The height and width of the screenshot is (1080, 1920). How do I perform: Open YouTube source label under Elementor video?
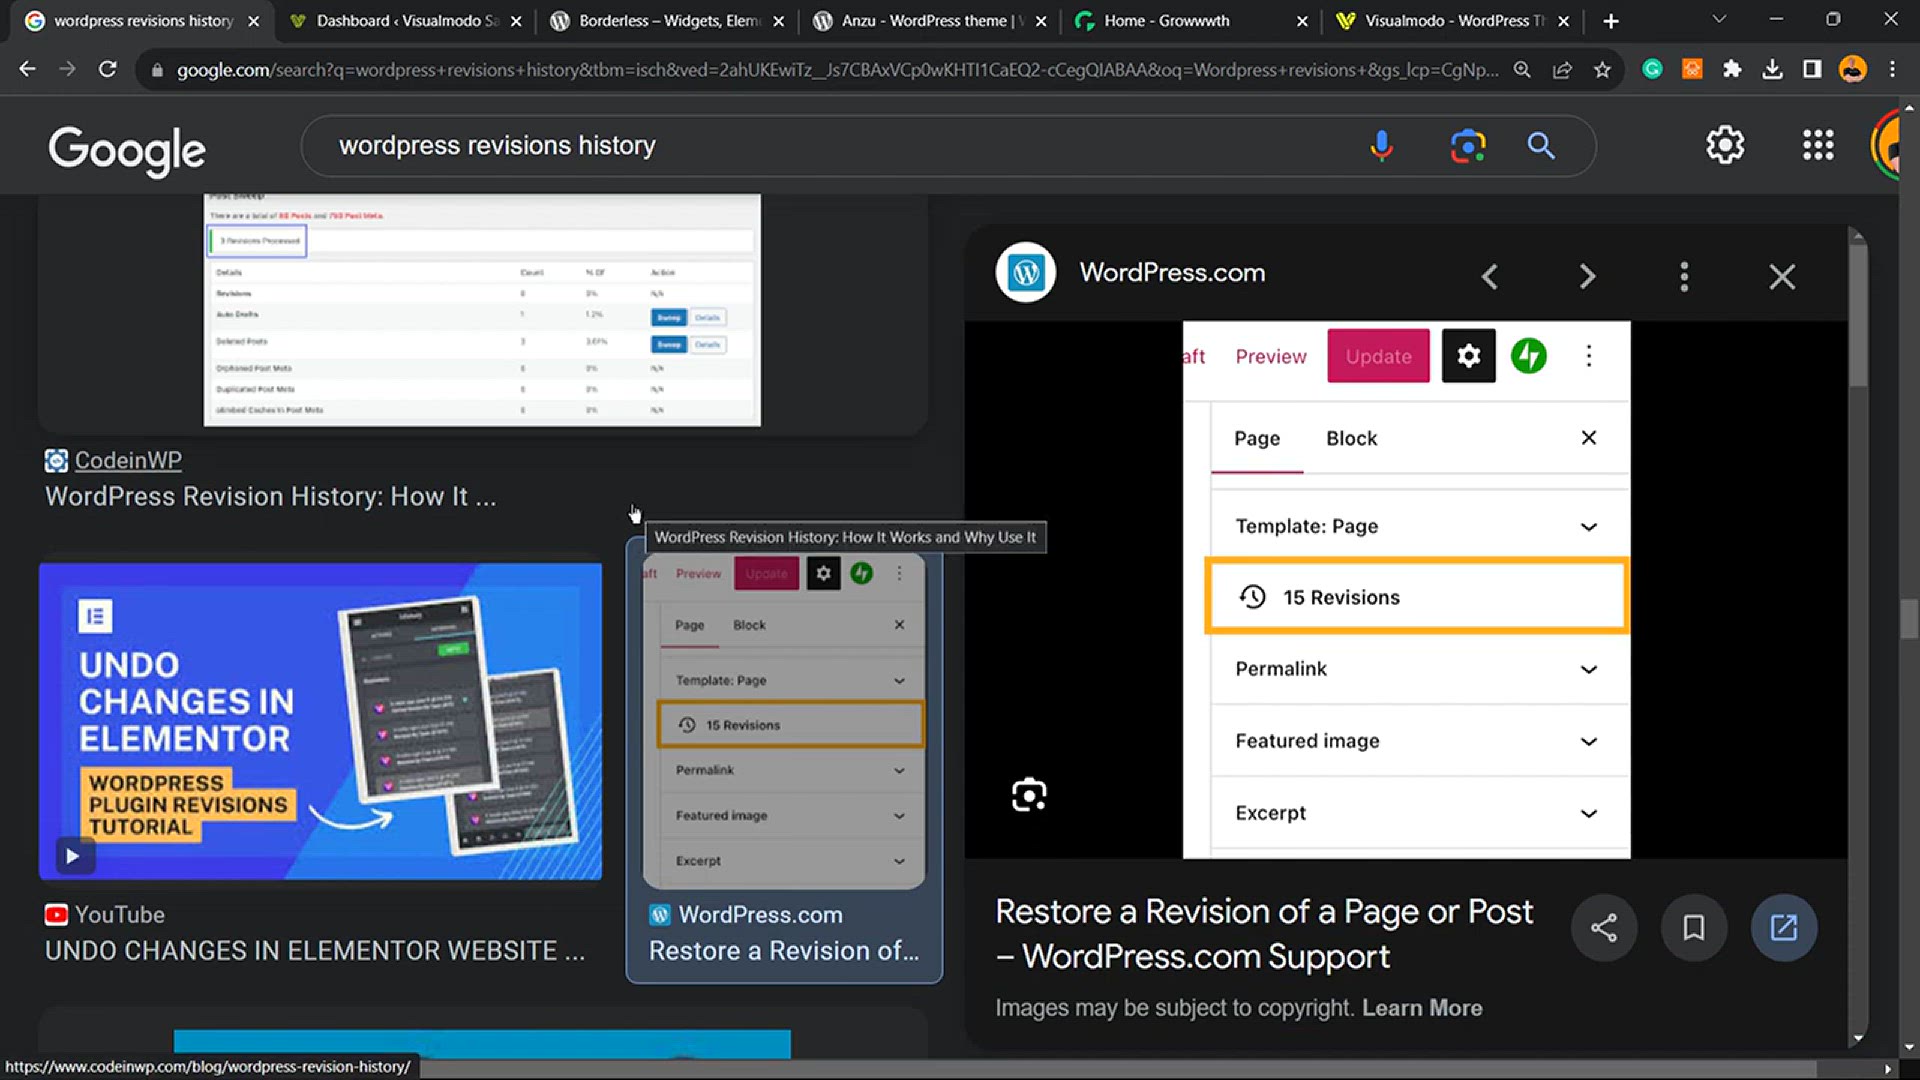119,915
